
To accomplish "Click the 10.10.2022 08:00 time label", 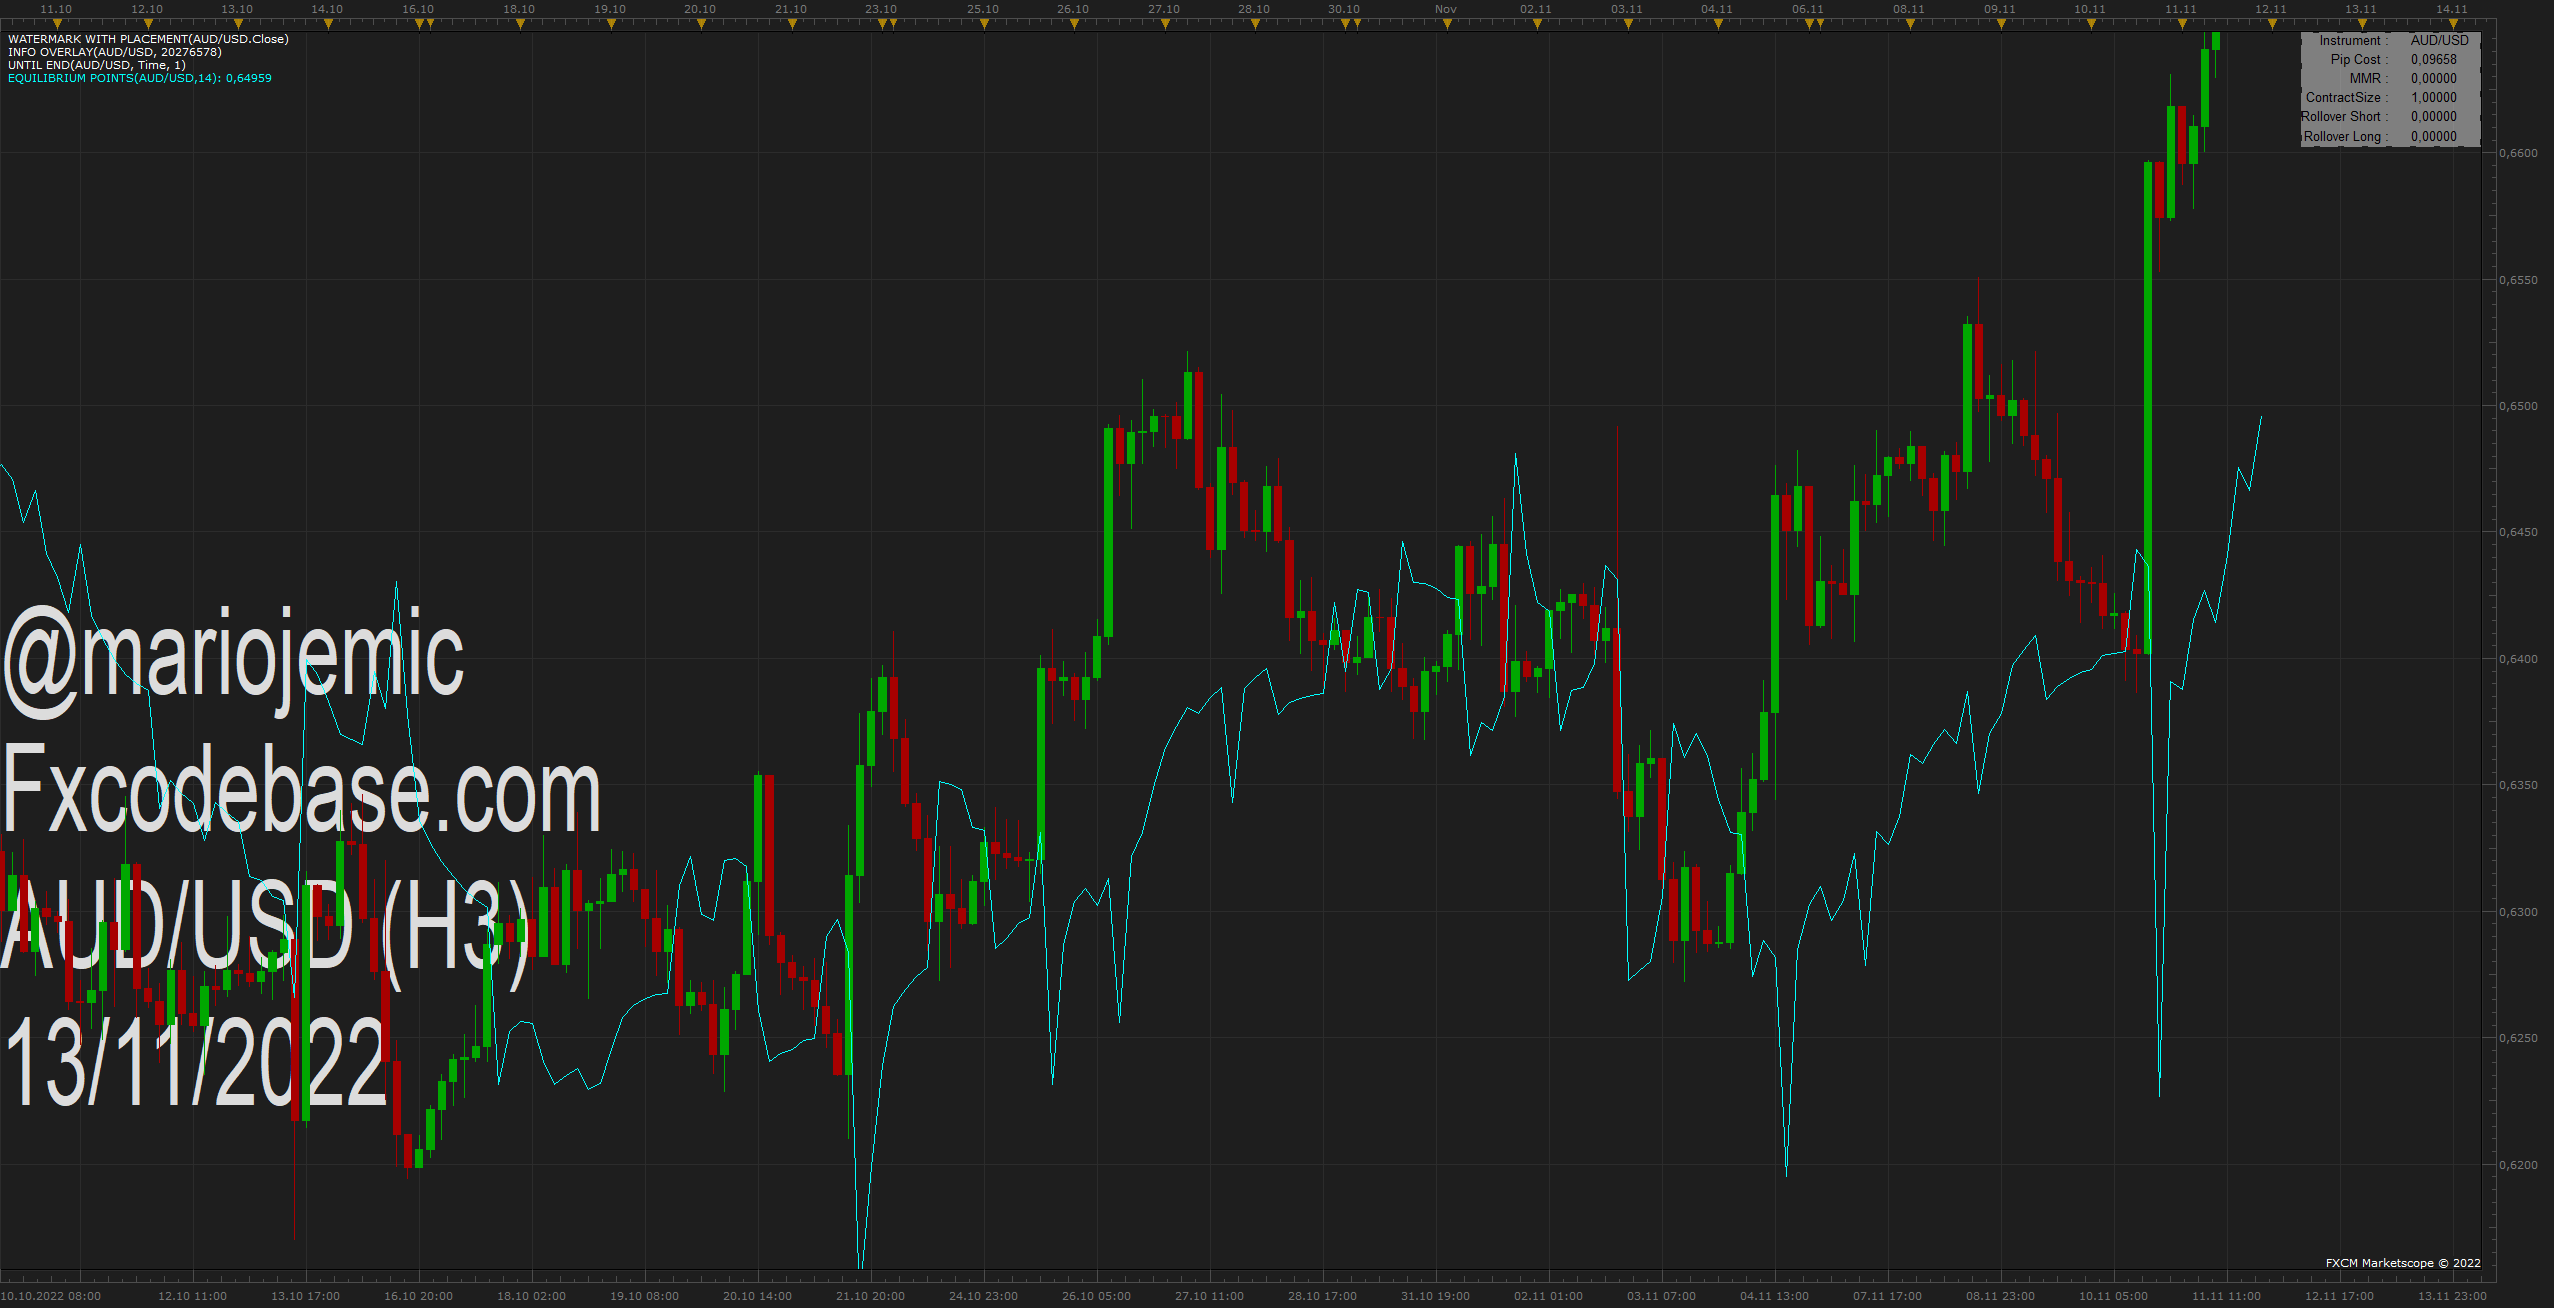I will (51, 1296).
